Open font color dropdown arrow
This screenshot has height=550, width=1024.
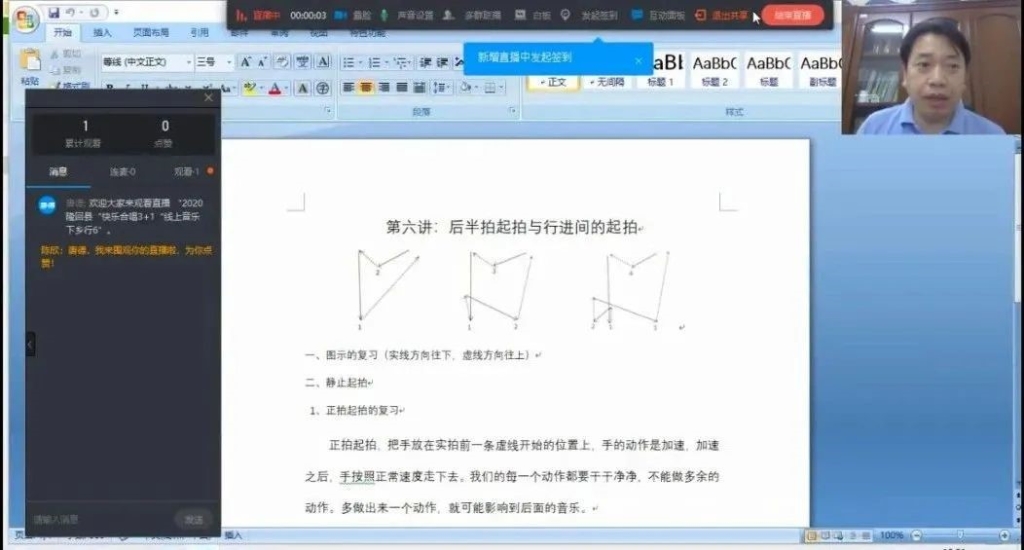286,88
